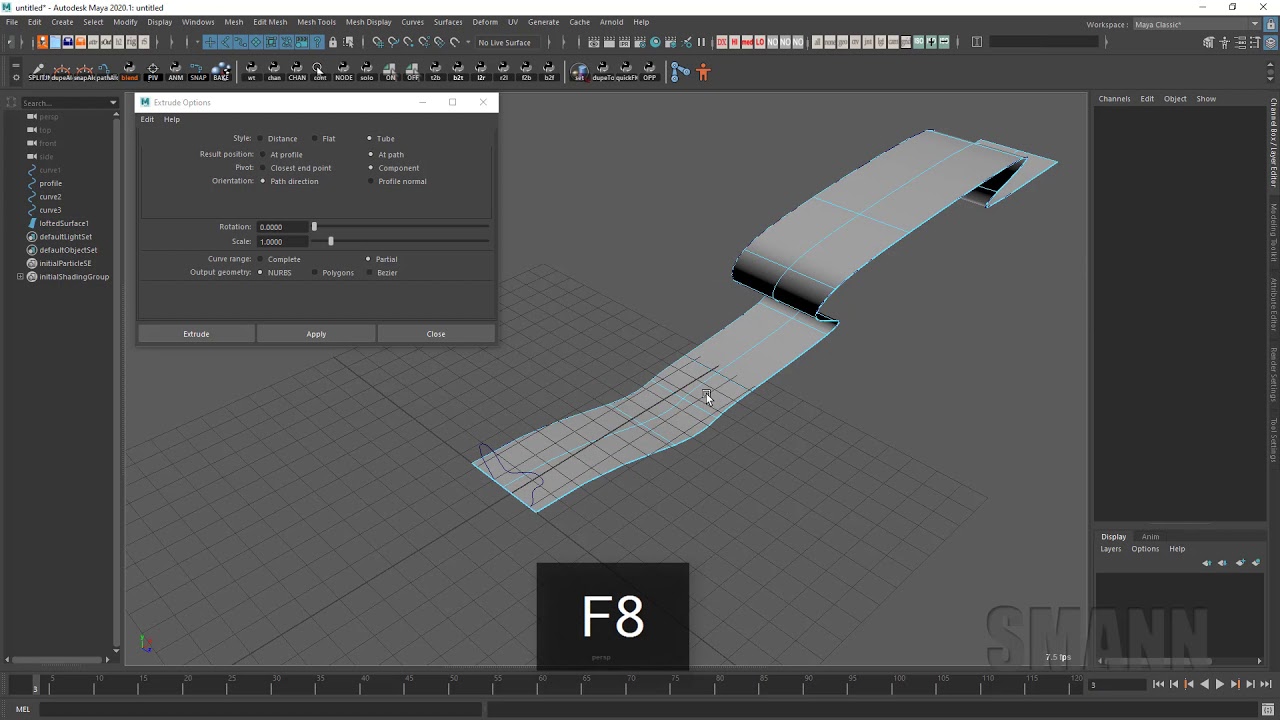This screenshot has width=1280, height=720.
Task: Open the outliner search filter dropdown
Action: pos(113,102)
